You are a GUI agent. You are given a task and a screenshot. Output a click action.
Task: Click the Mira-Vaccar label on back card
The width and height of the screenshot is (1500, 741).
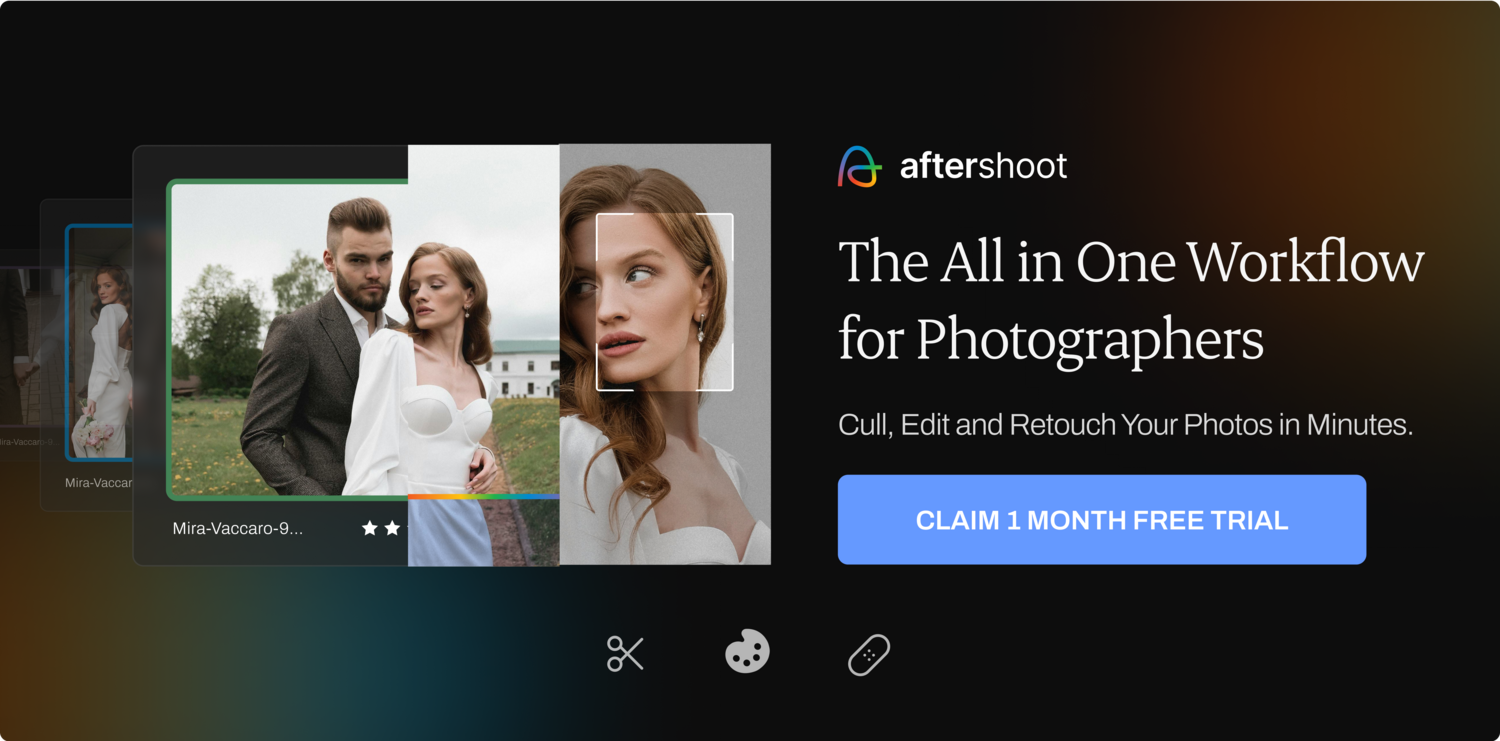pyautogui.click(x=98, y=482)
